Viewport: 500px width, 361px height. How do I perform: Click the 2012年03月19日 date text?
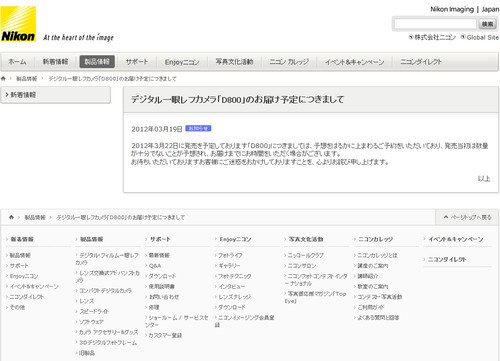pyautogui.click(x=157, y=129)
